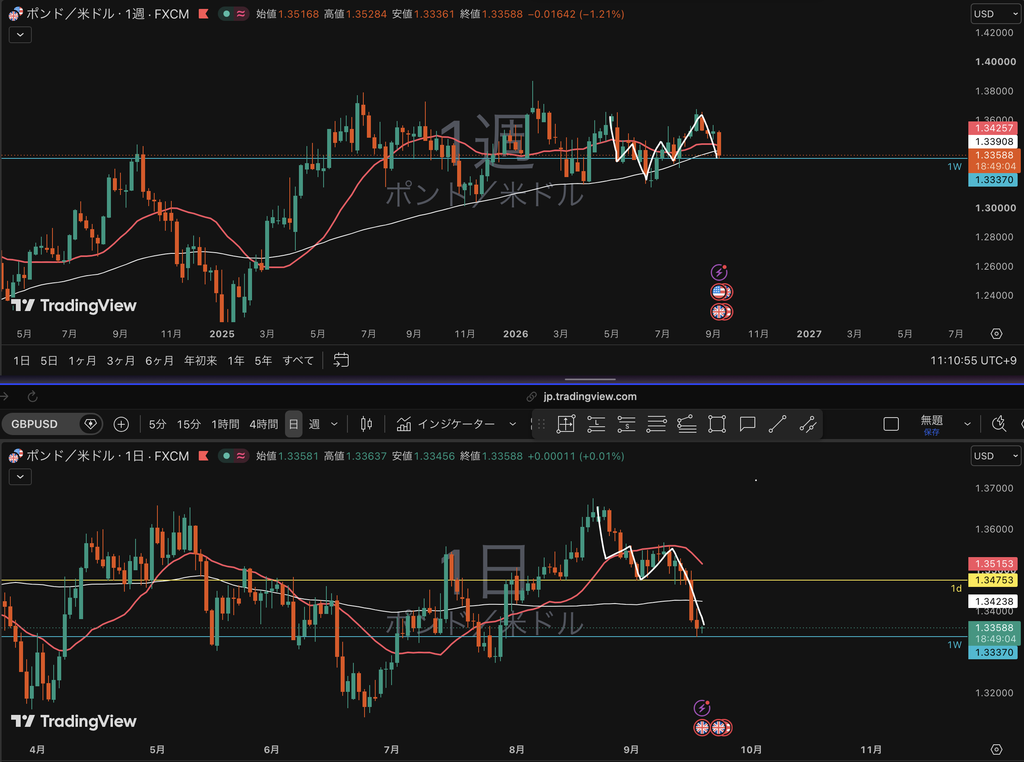Click the compare symbol plus icon
Screen dimensions: 1024x762
point(121,424)
